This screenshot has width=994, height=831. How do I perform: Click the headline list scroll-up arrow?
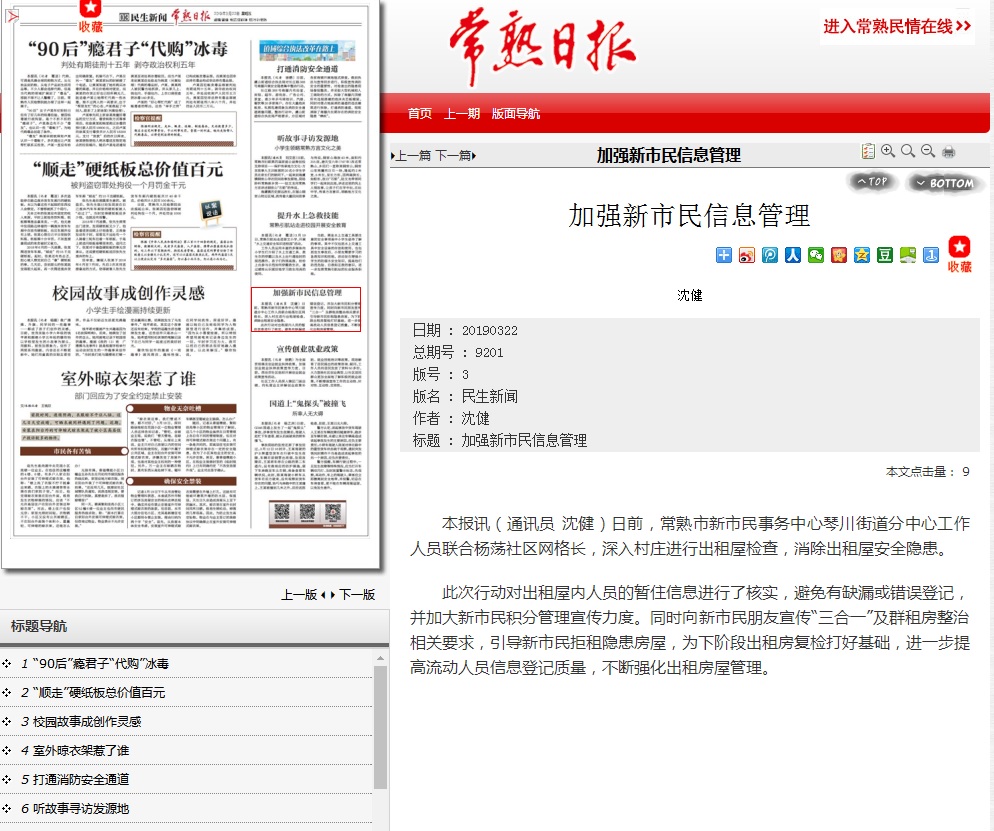380,659
